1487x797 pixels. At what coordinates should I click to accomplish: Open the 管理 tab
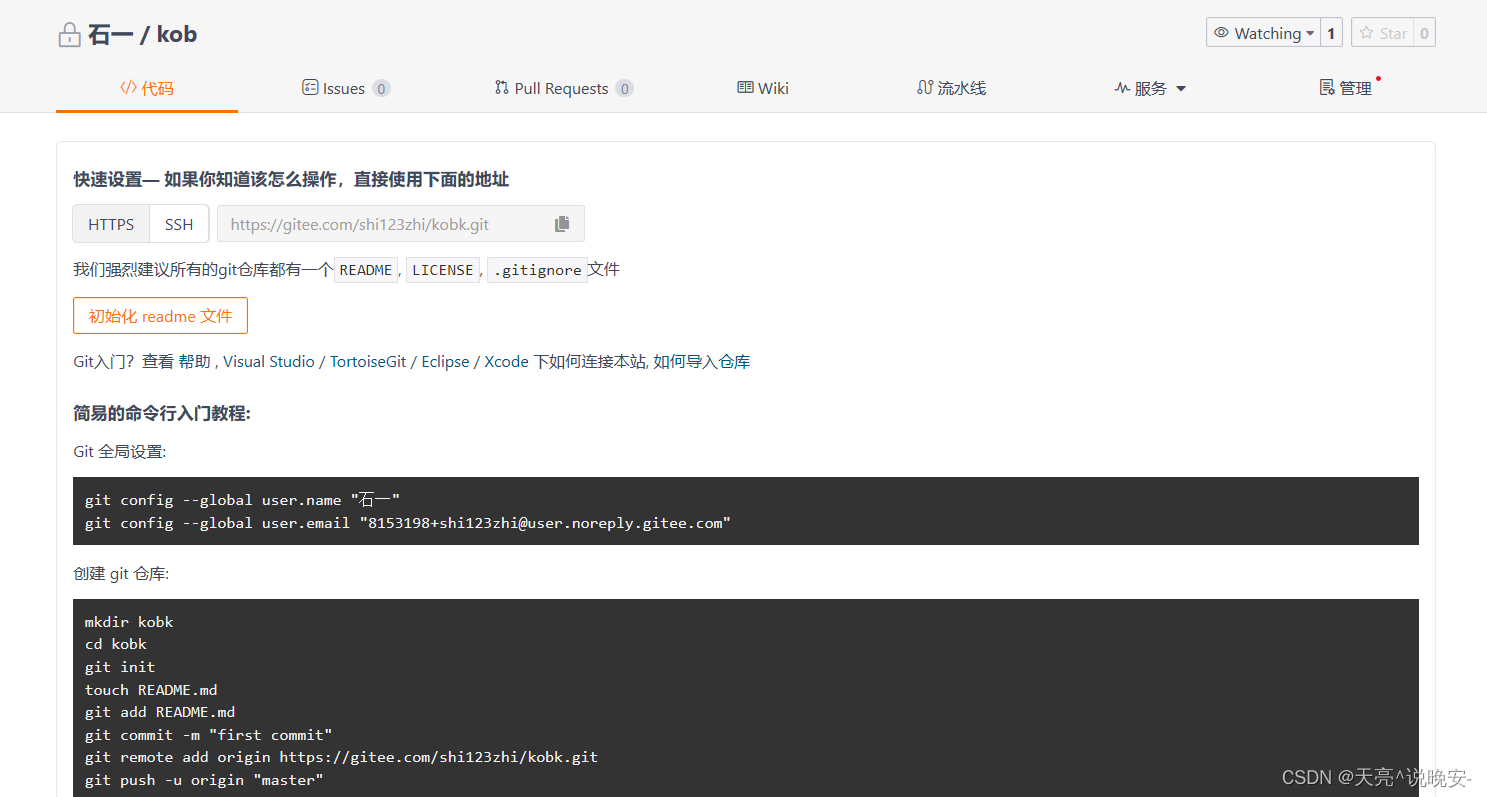(x=1346, y=88)
